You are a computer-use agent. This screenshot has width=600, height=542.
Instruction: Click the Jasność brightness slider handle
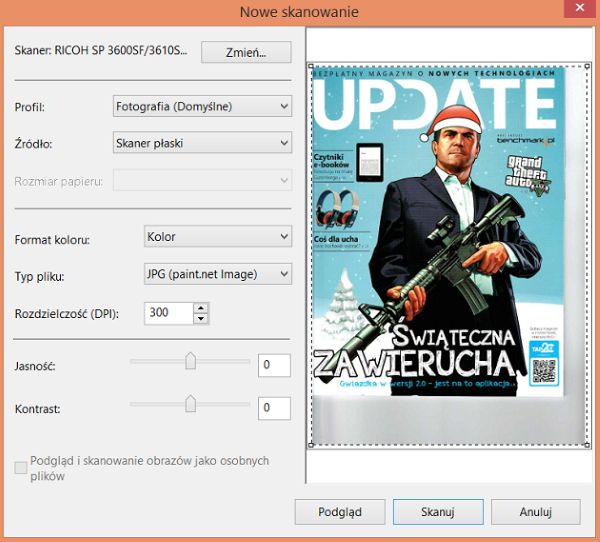190,361
